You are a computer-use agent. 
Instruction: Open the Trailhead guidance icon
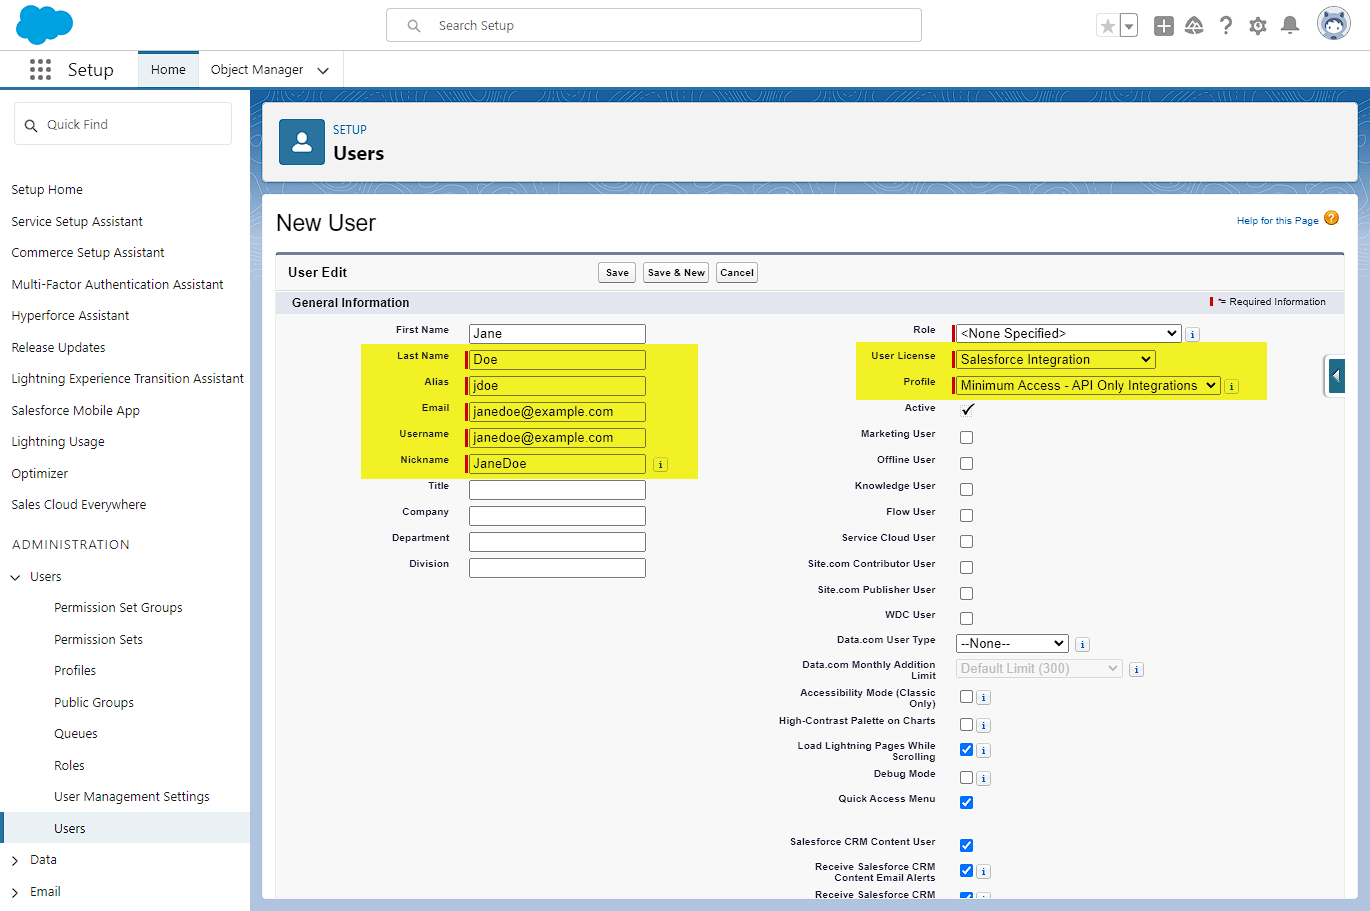pyautogui.click(x=1194, y=26)
